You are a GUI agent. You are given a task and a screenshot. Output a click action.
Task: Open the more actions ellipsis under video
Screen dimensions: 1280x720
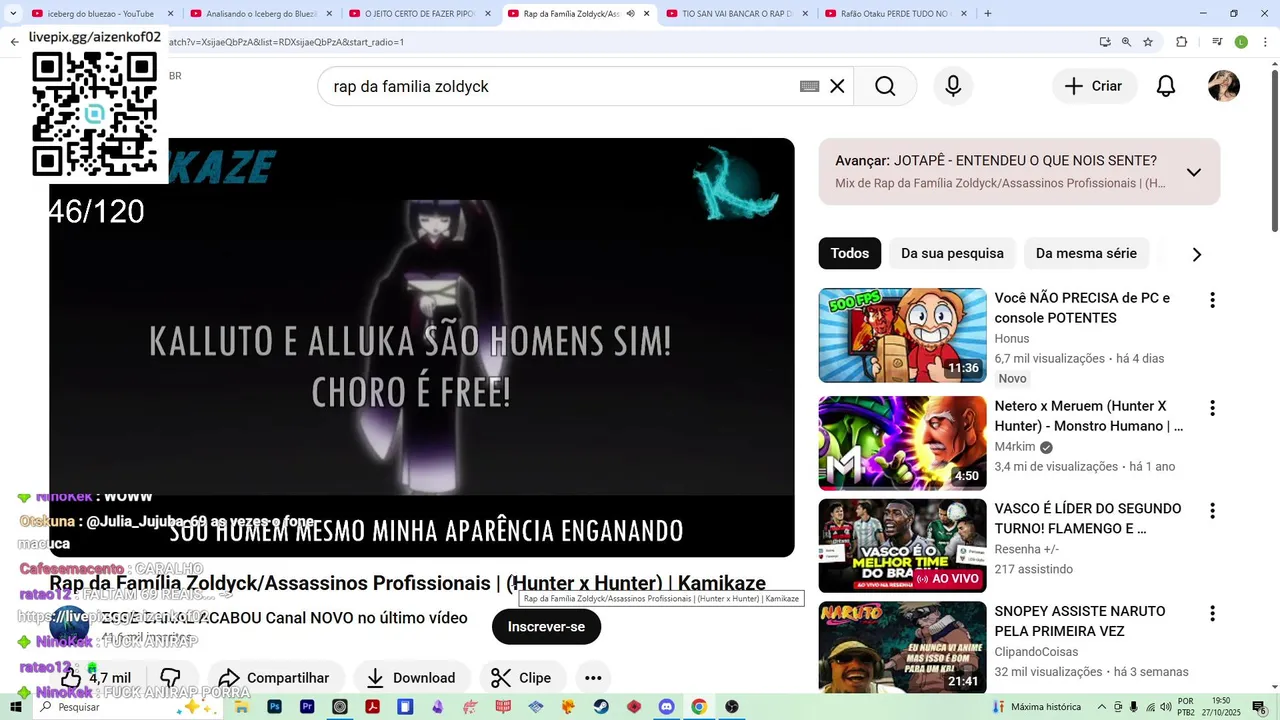point(593,678)
